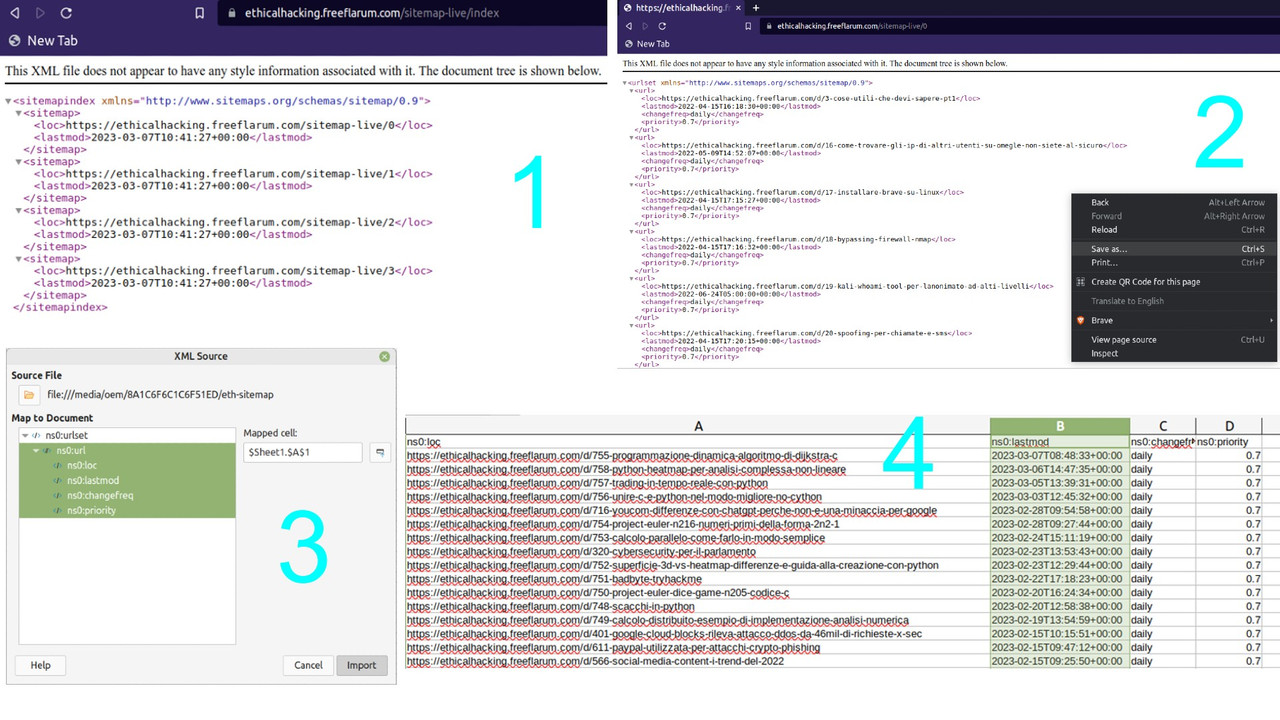Select spreadsheet column header D
1280x720 pixels.
tap(1229, 426)
